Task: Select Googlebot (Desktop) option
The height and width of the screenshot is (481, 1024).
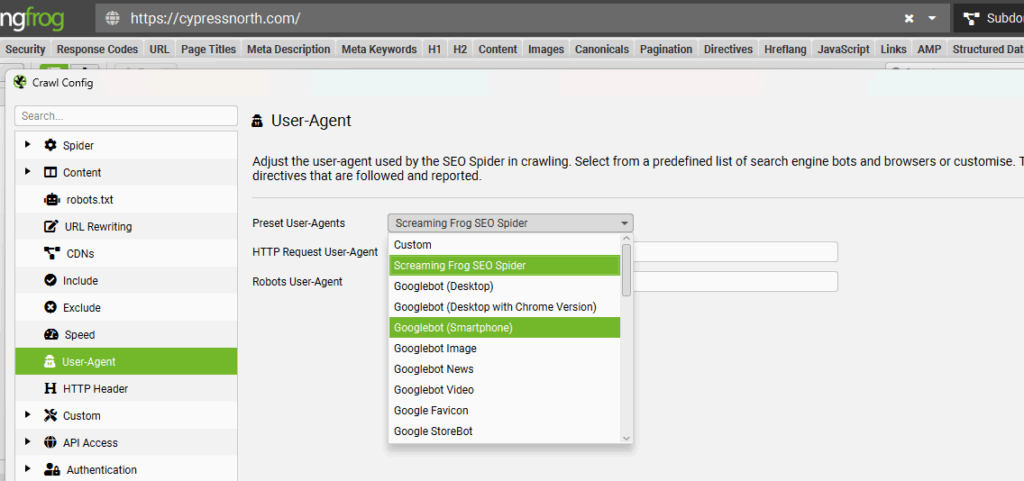Action: click(504, 286)
